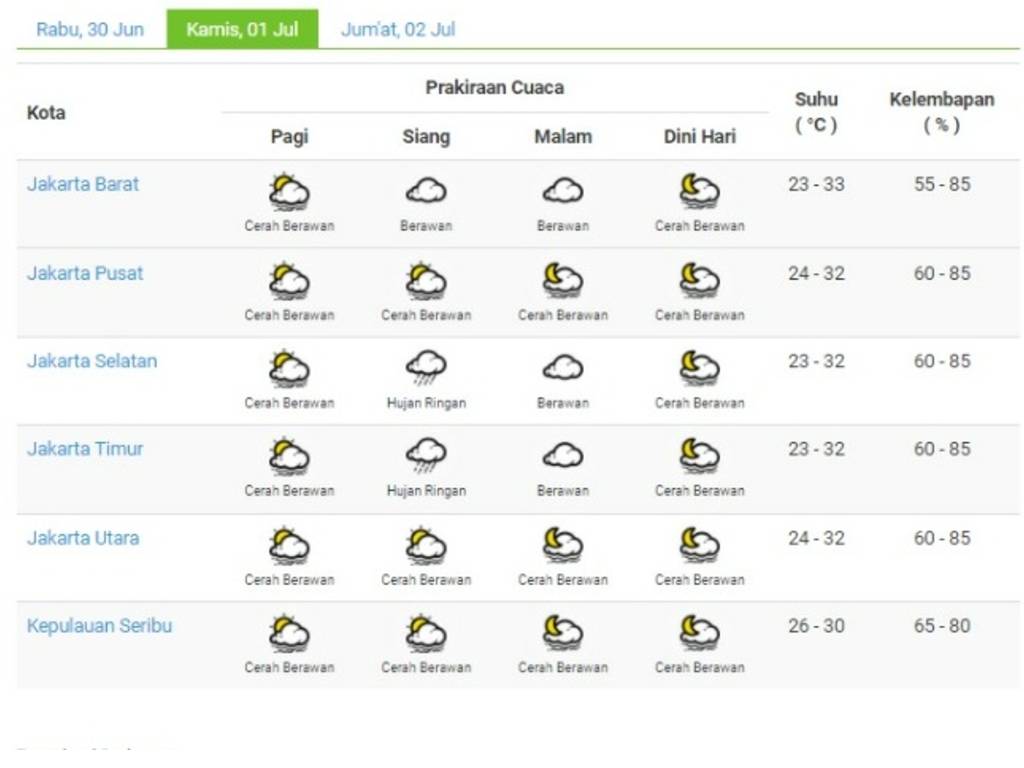Click Jakarta Pusat Dini Hari moon-cloud icon
The image size is (1024, 768).
tap(699, 281)
